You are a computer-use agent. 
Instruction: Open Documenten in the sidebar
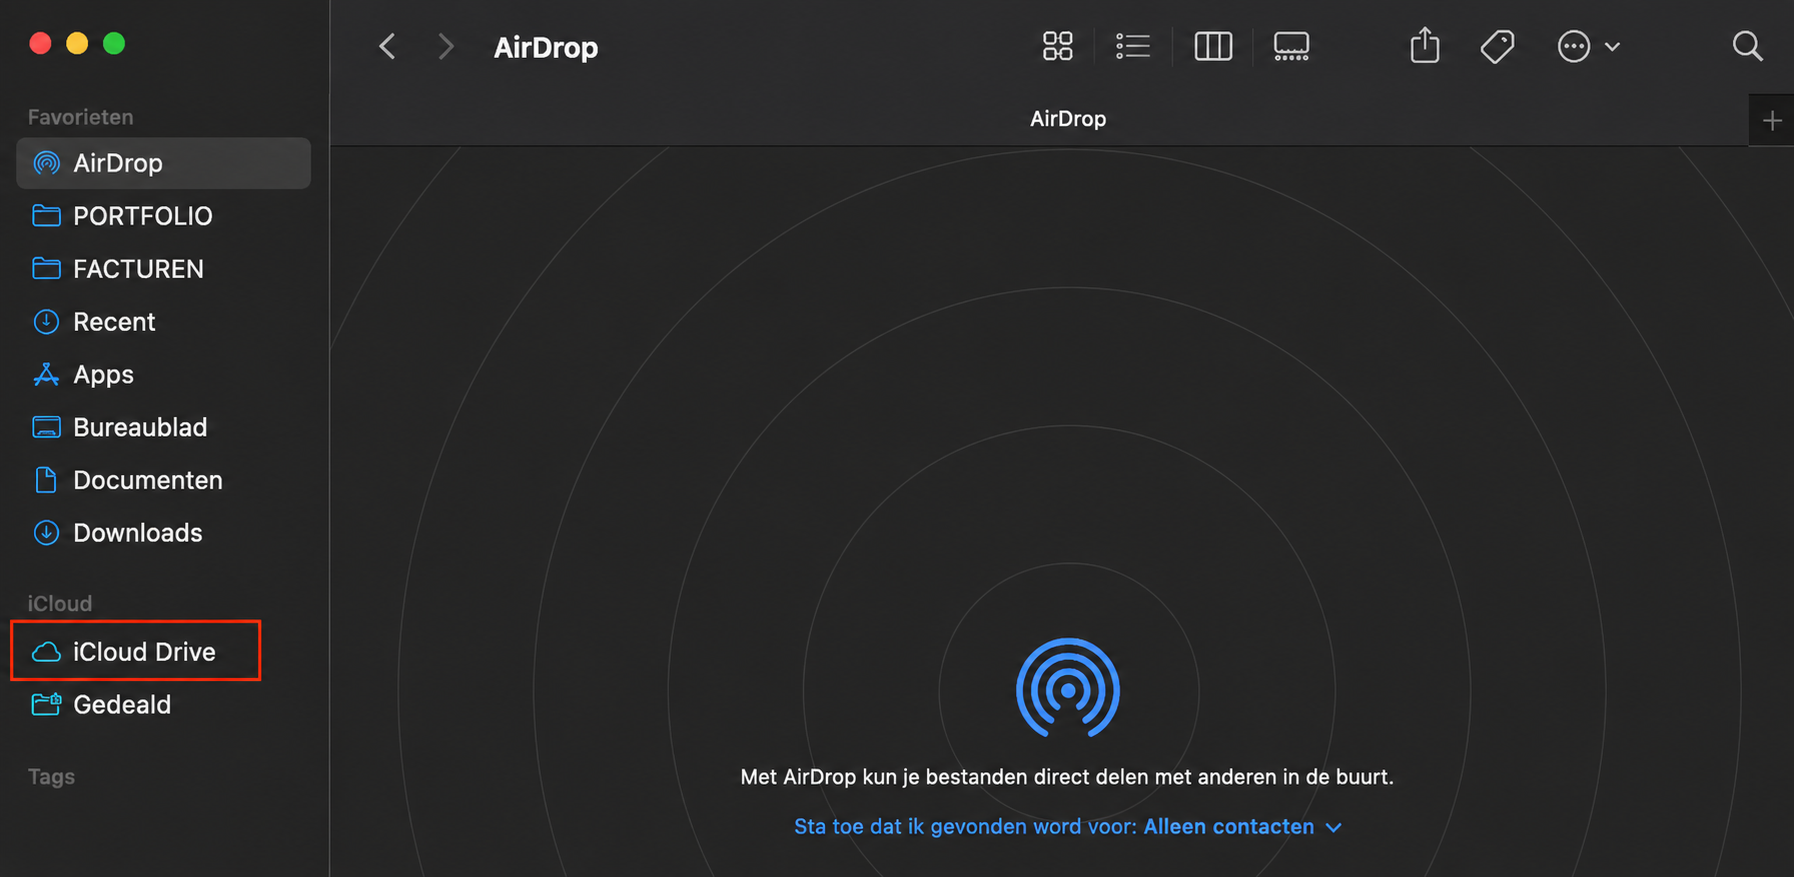164,480
